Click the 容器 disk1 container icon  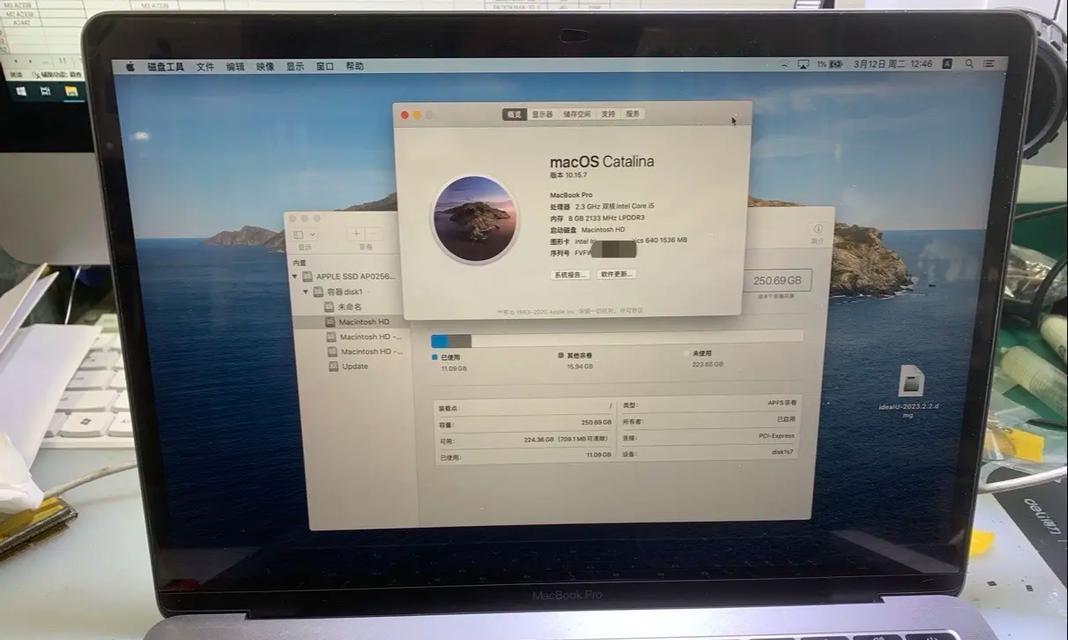tap(318, 292)
